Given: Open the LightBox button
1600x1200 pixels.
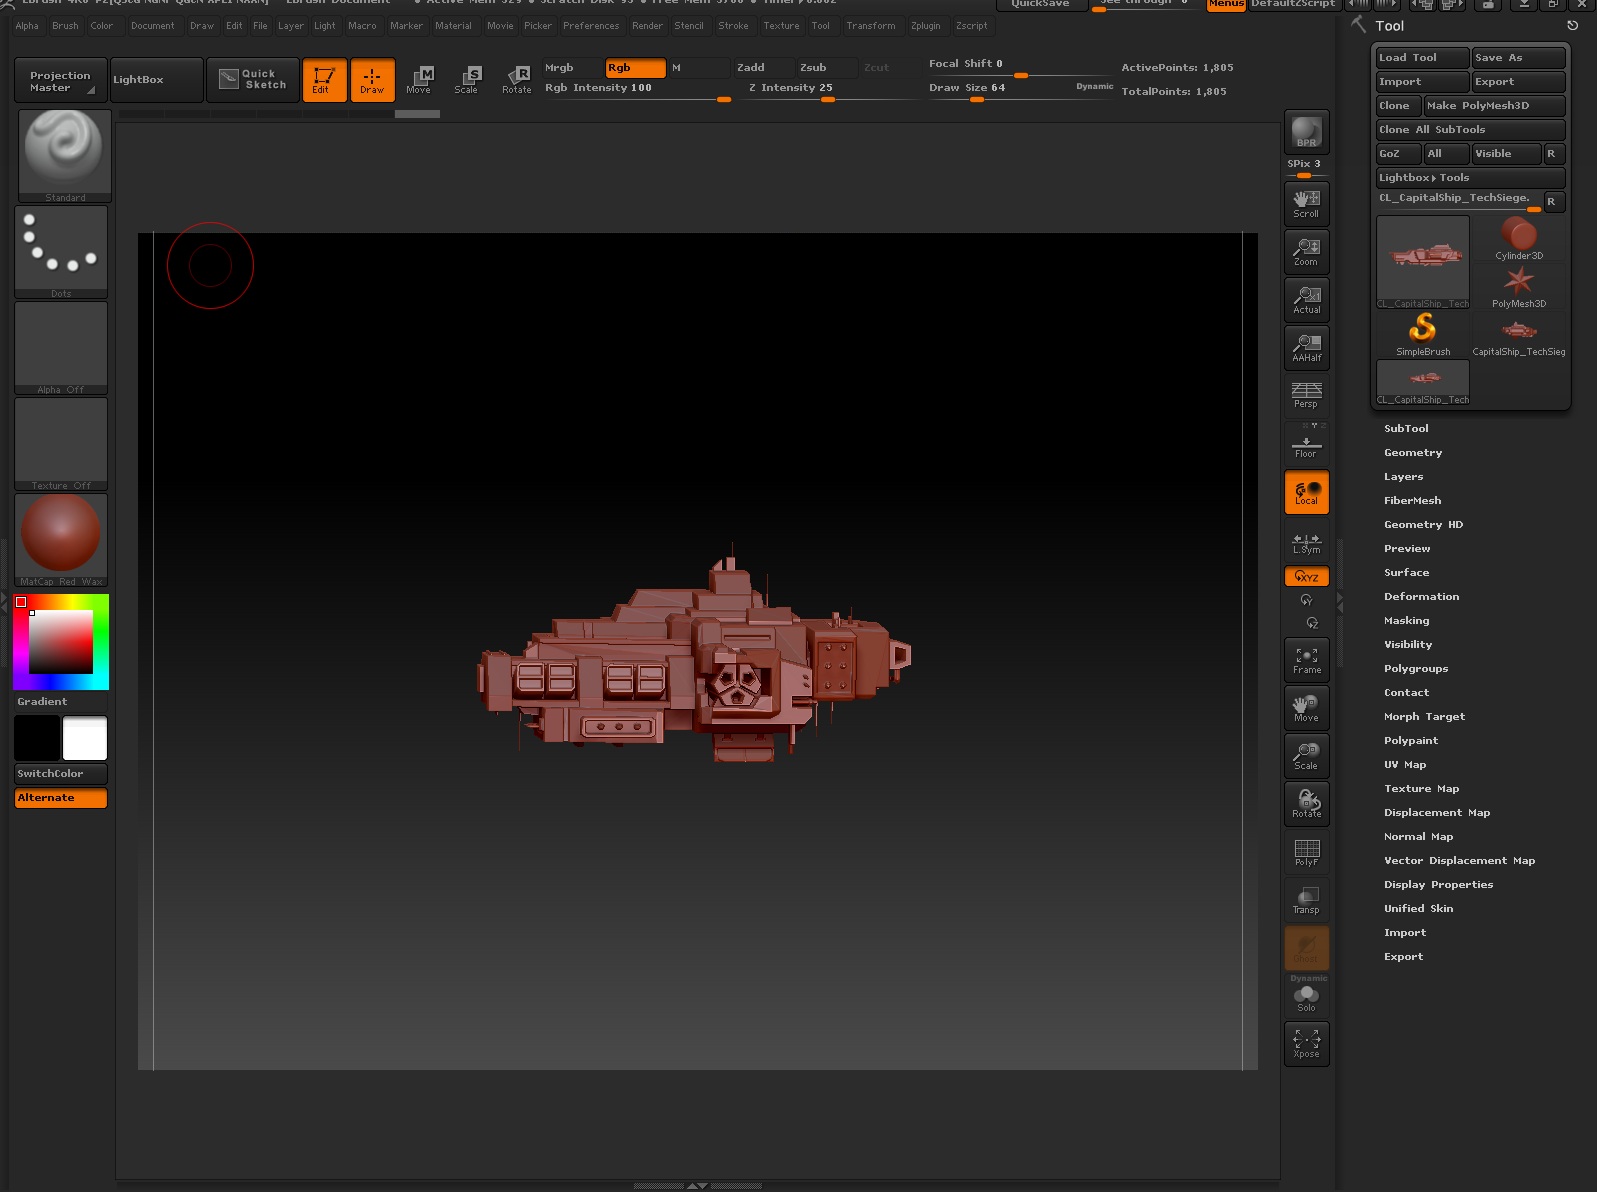Looking at the screenshot, I should click(156, 80).
